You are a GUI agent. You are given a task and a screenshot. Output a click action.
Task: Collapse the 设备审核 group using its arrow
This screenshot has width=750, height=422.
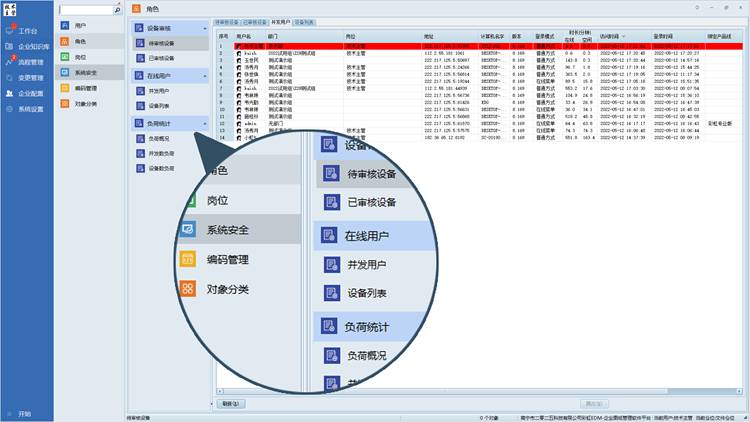[204, 29]
